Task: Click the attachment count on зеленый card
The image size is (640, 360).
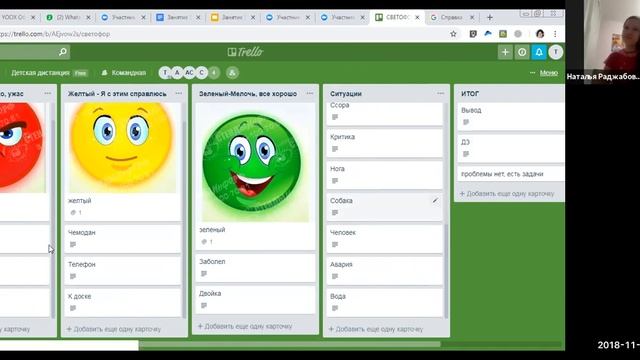Action: (207, 242)
